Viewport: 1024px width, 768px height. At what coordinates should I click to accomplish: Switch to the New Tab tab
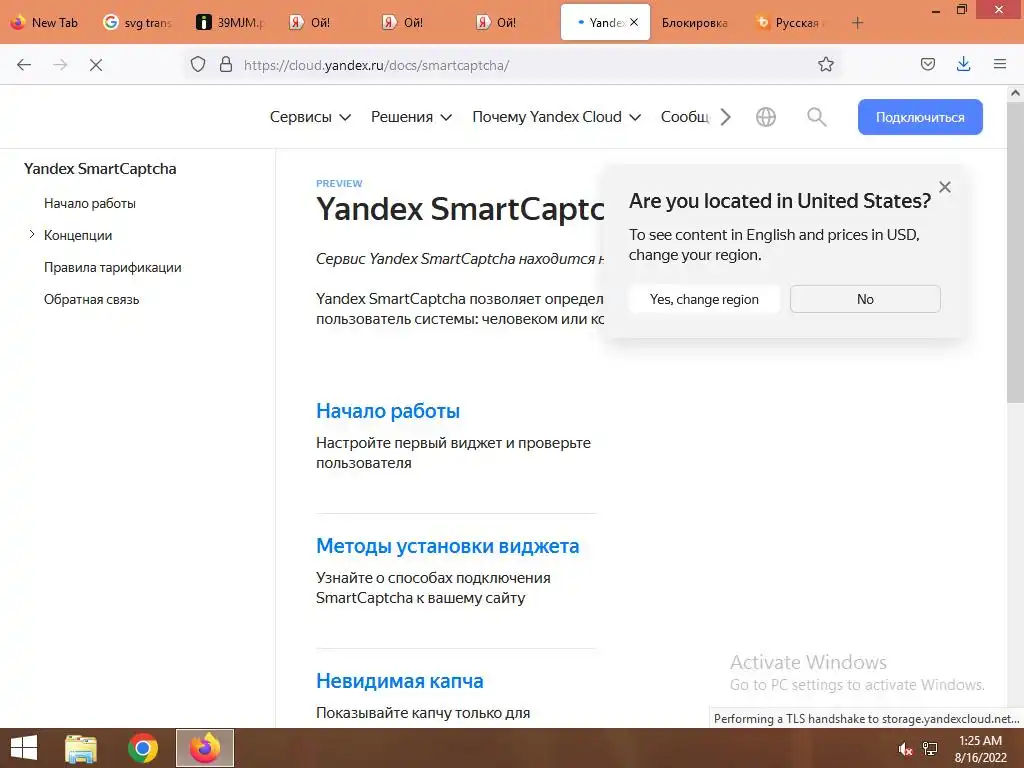[46, 23]
